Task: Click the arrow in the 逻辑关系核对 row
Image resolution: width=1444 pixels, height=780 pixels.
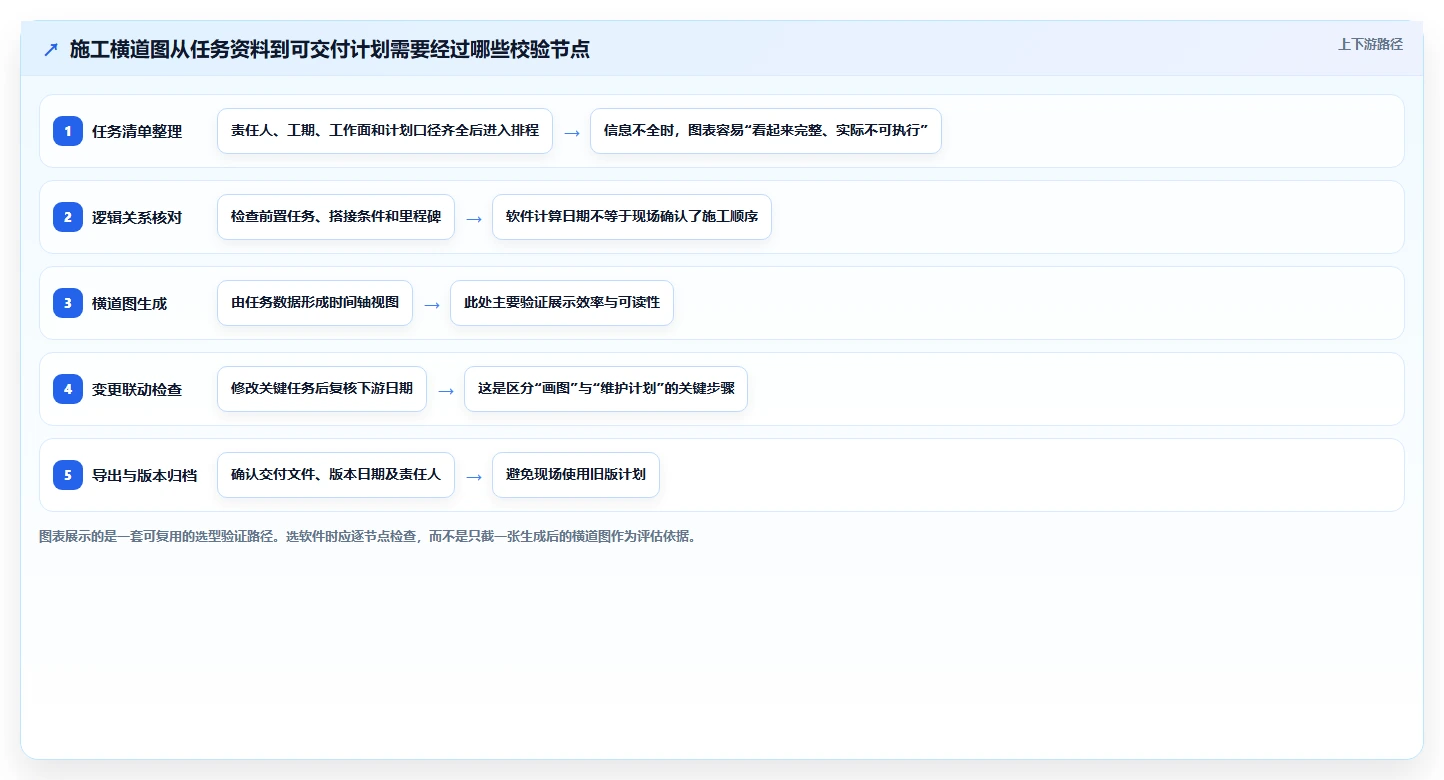Action: click(474, 218)
